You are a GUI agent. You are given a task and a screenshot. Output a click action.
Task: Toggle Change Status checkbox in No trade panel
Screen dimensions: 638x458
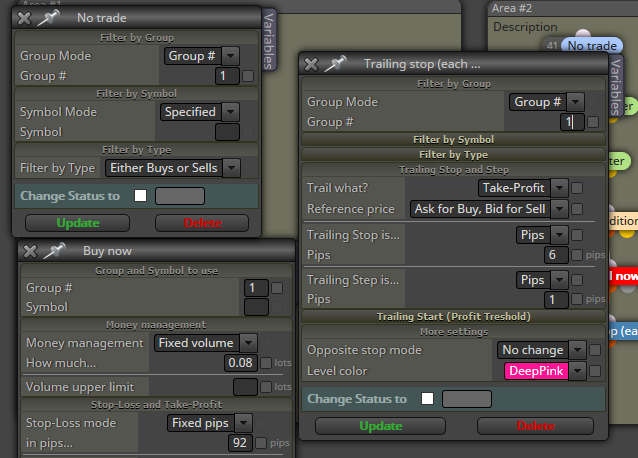click(x=140, y=196)
